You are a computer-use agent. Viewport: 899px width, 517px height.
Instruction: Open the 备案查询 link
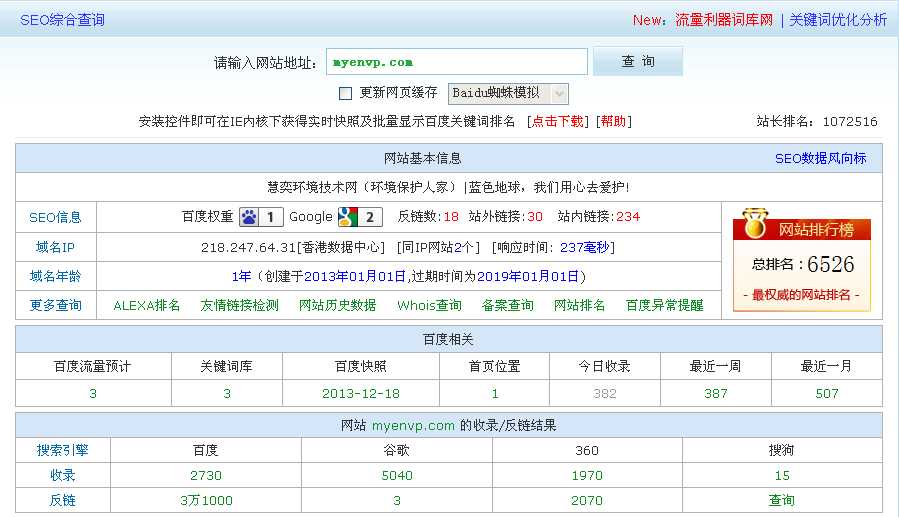(x=508, y=306)
